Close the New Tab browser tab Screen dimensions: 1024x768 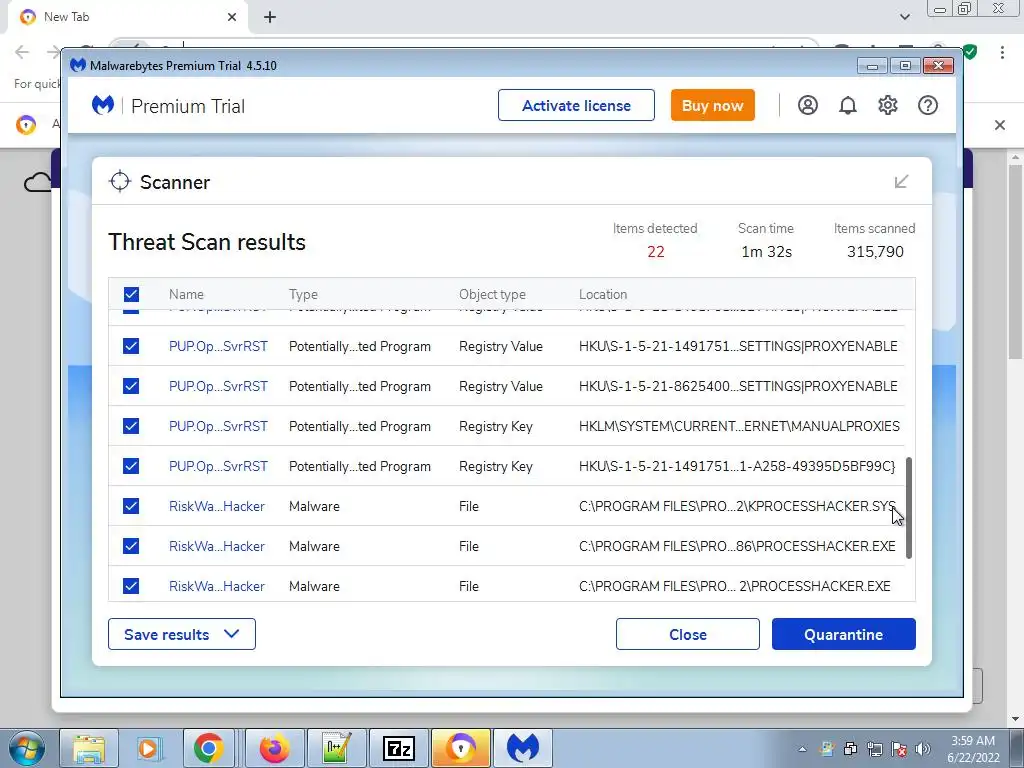click(232, 17)
